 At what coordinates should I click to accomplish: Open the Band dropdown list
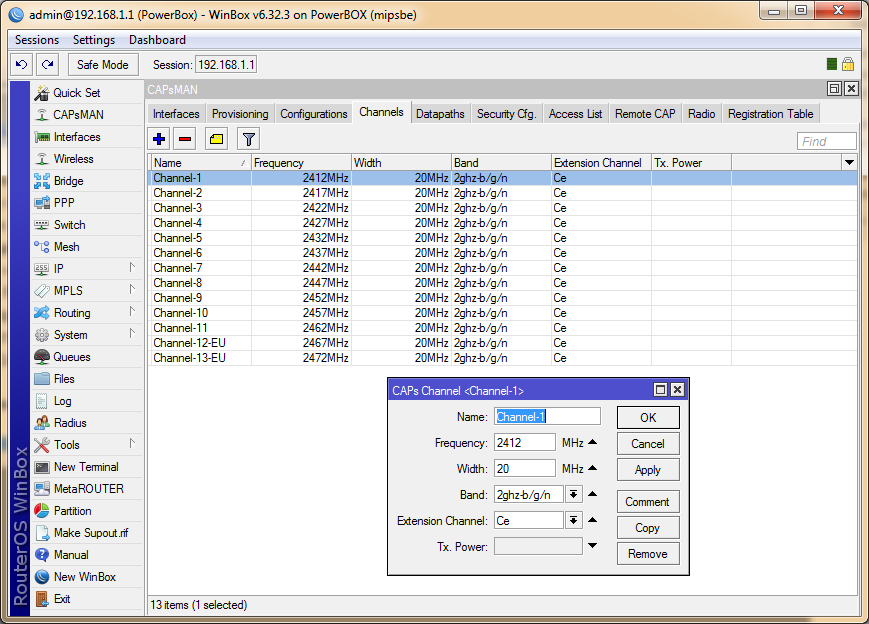pos(574,494)
